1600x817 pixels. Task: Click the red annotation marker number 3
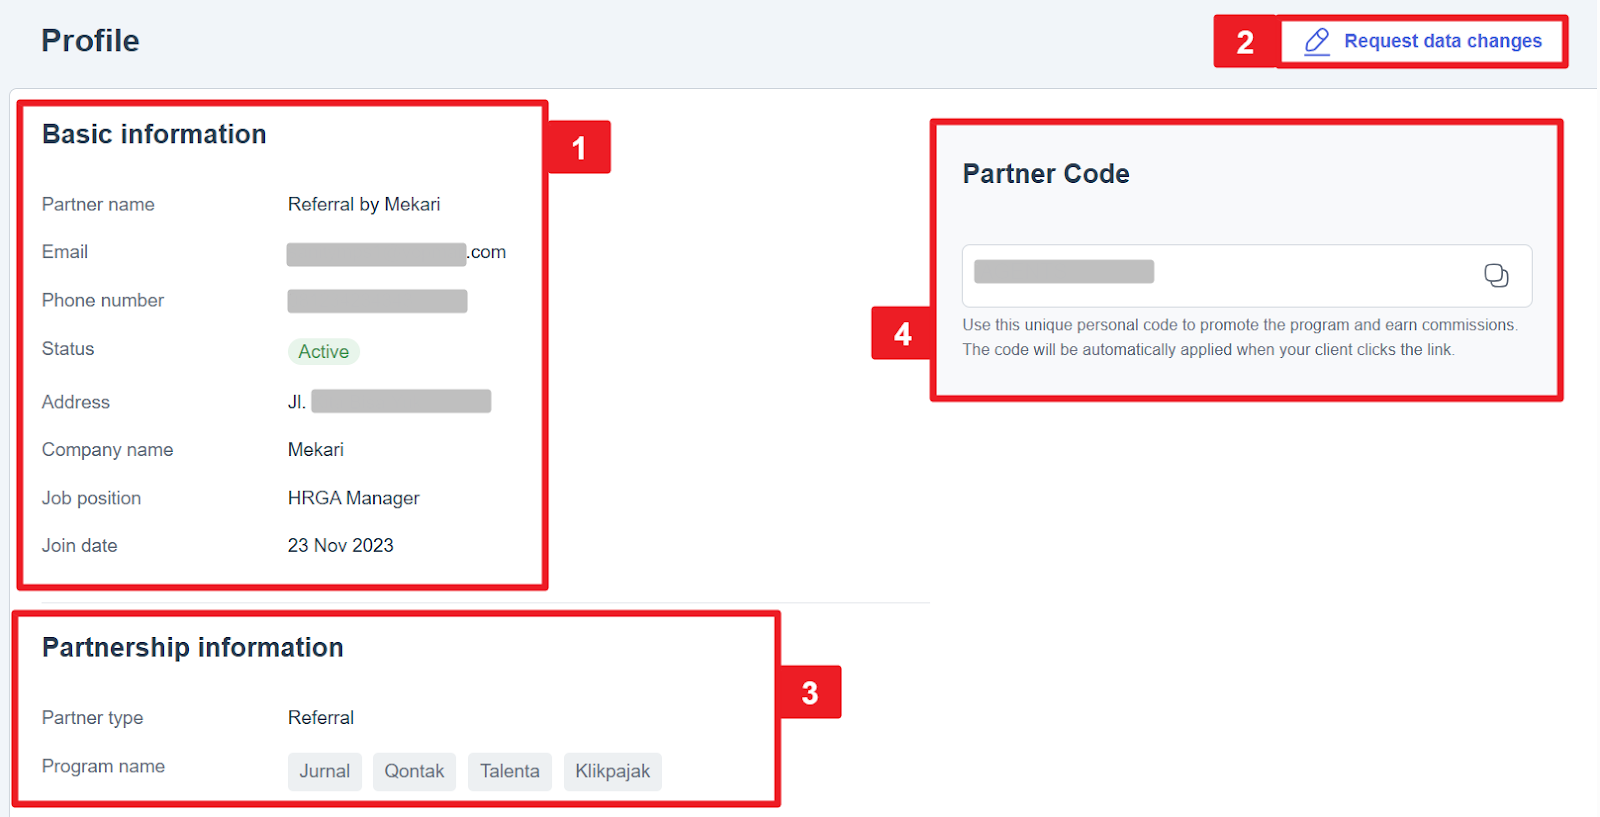[809, 692]
